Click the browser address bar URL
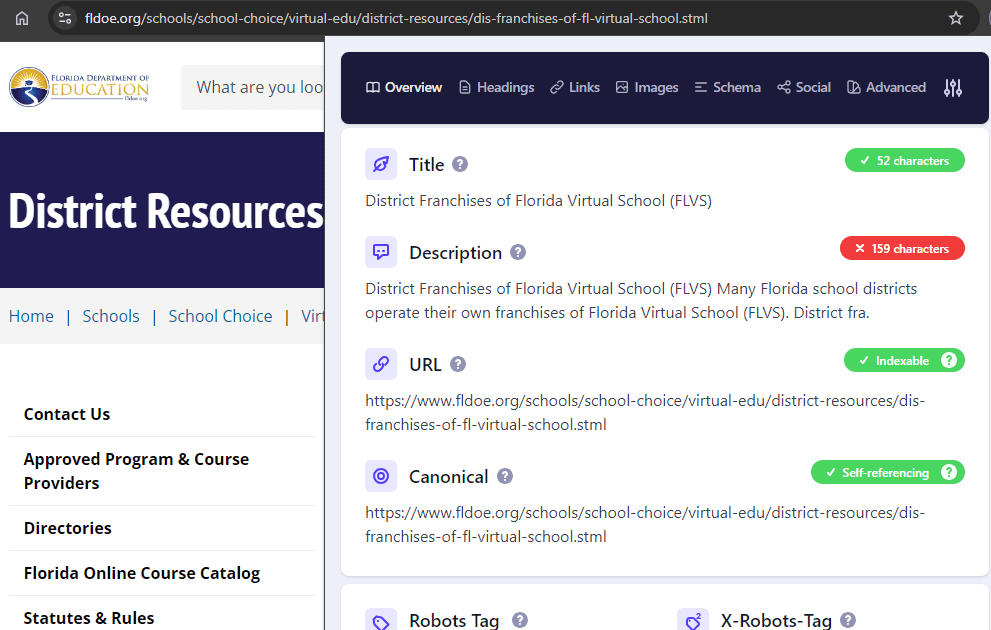The height and width of the screenshot is (630, 991). point(400,18)
